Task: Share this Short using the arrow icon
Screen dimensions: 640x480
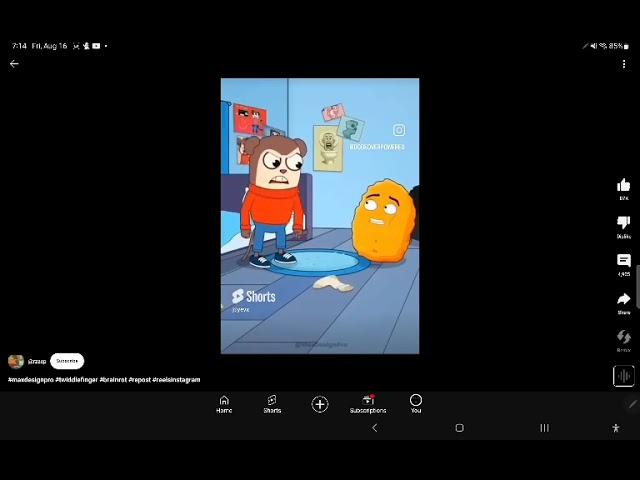Action: click(623, 300)
